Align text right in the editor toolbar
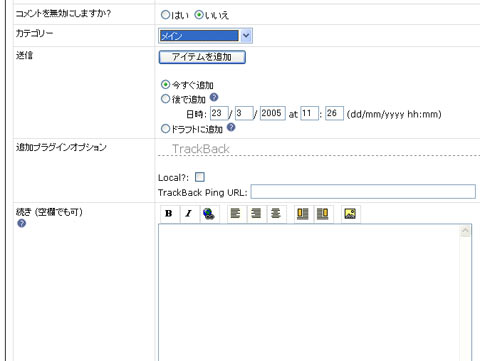The width and height of the screenshot is (480, 361). click(256, 214)
